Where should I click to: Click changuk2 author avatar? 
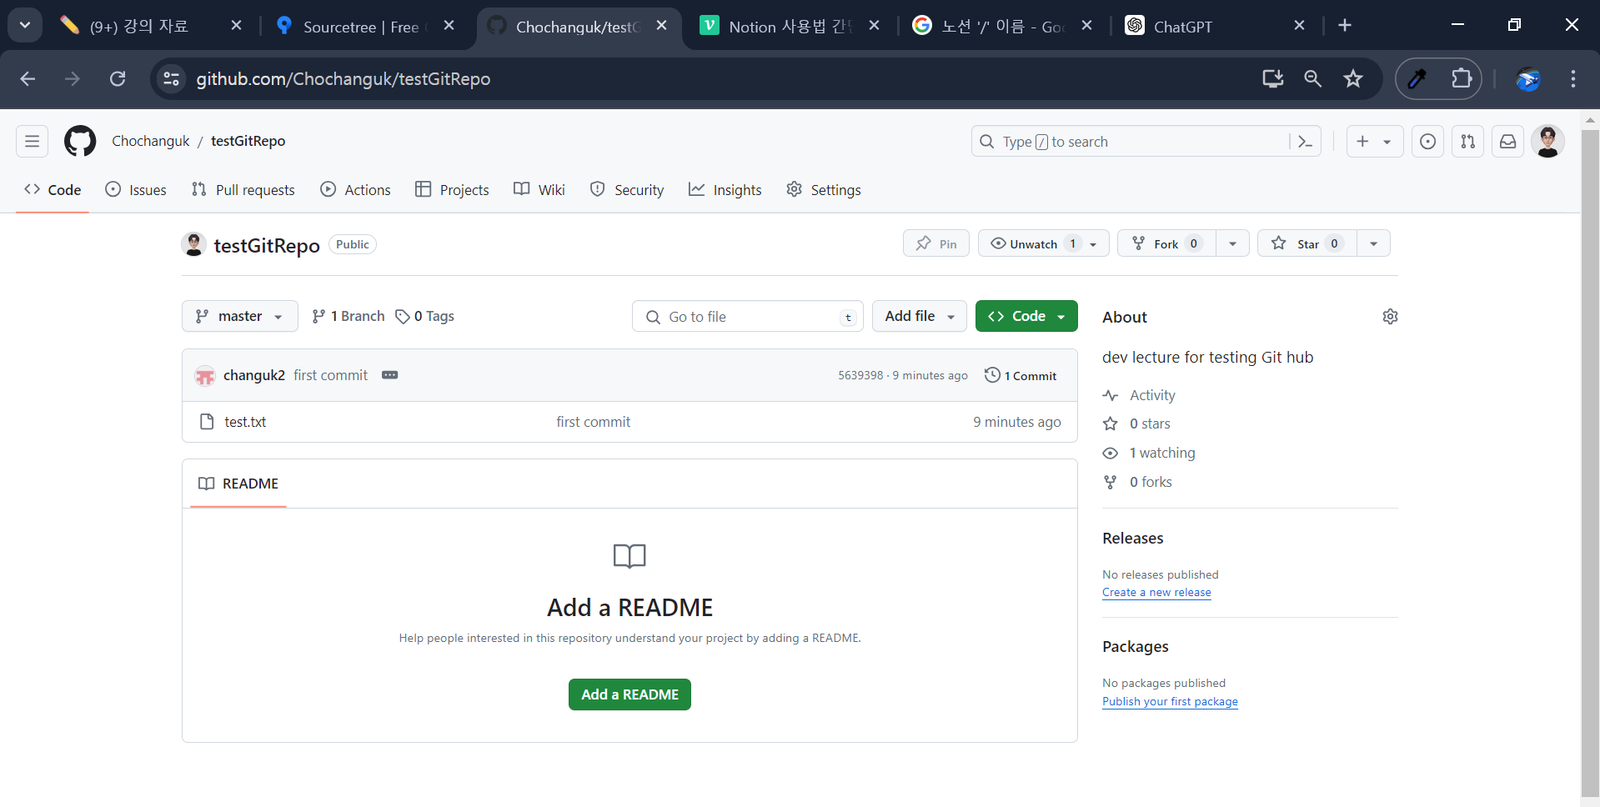click(x=205, y=375)
